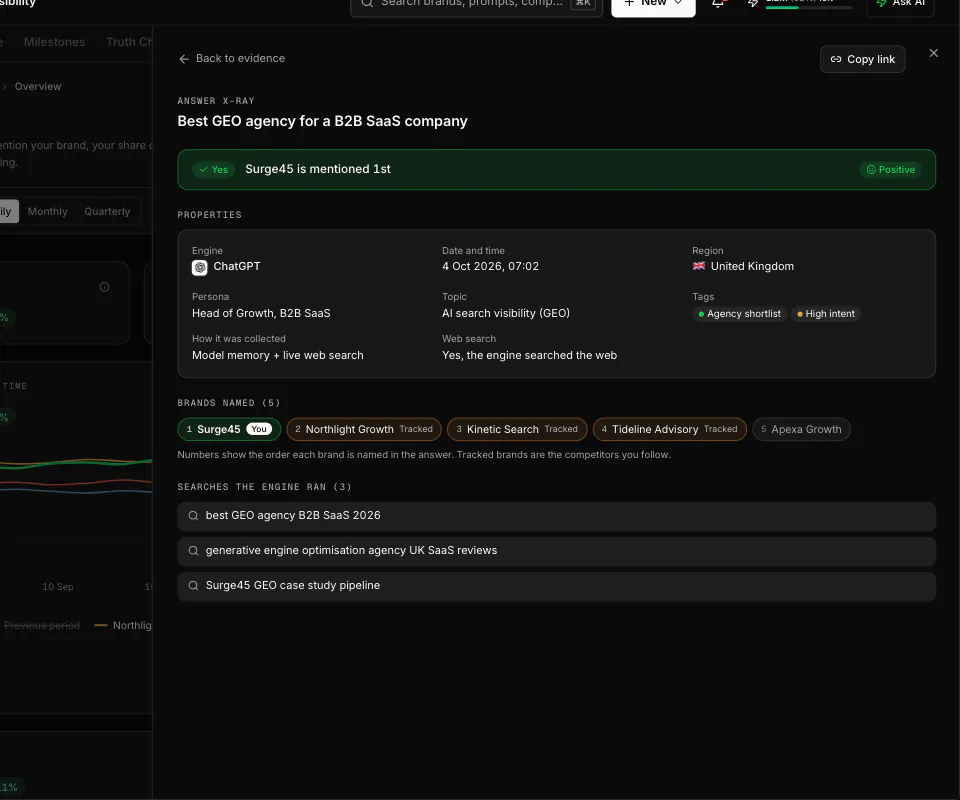Click the info icon on the metric card
This screenshot has width=960, height=800.
point(105,287)
